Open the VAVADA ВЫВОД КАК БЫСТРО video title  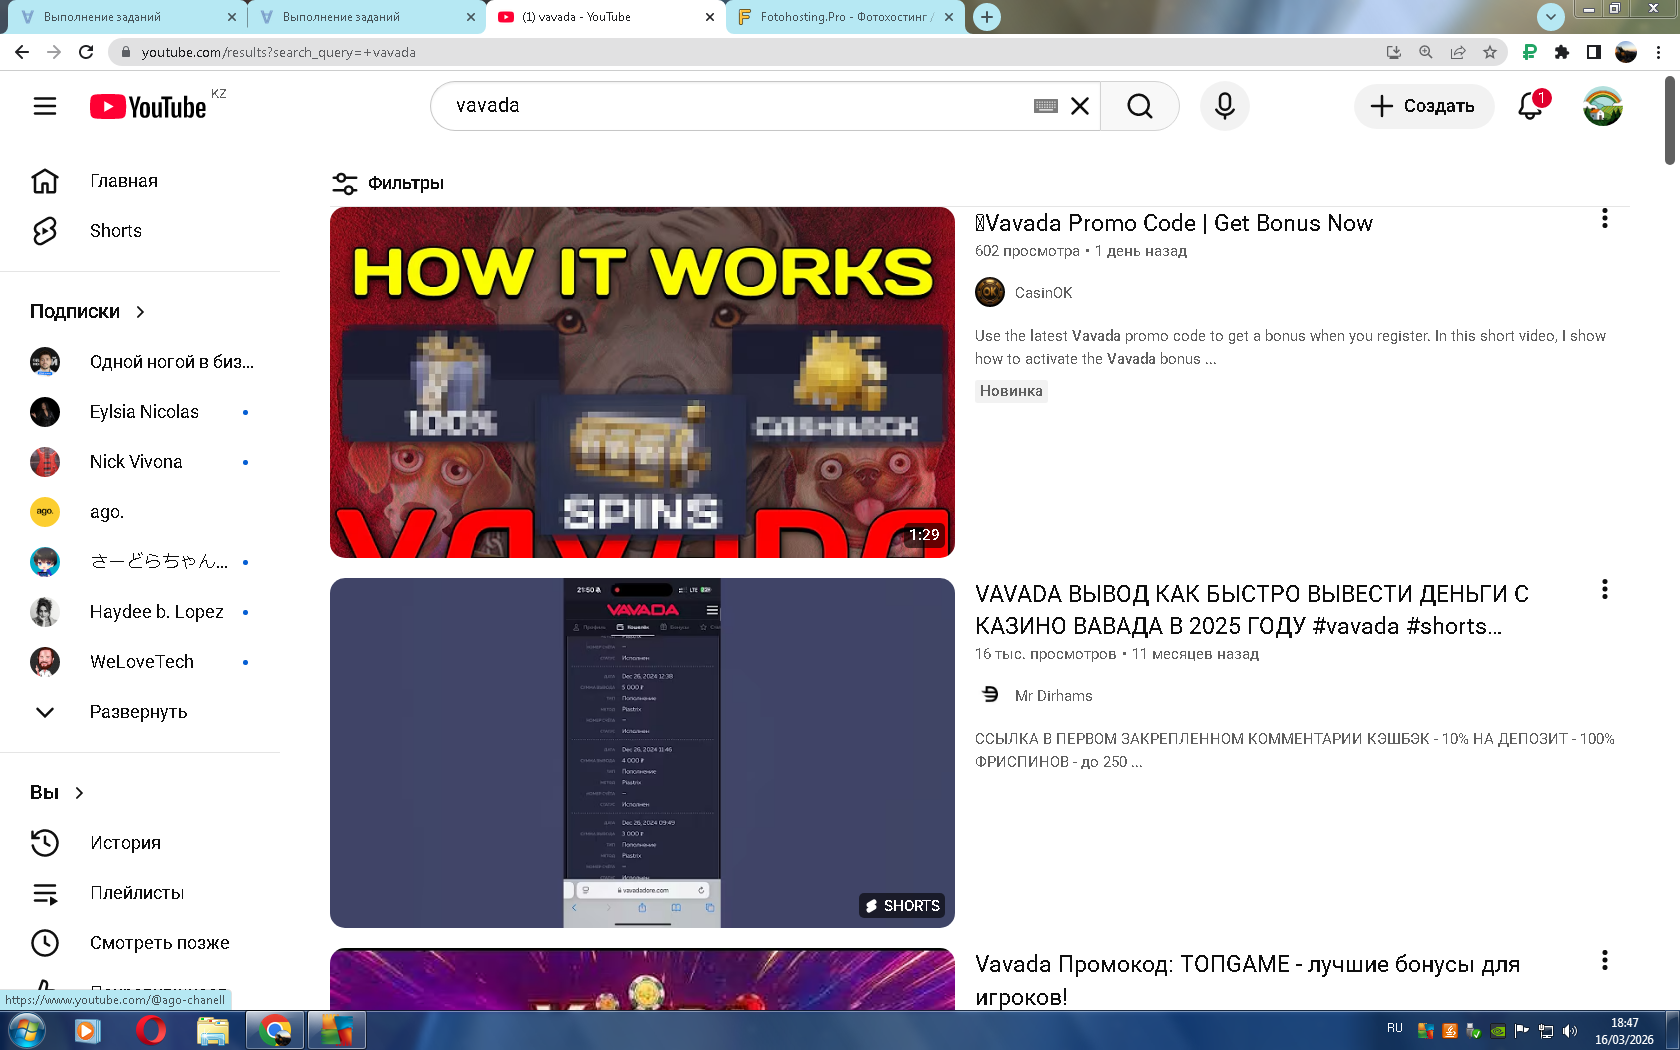[1252, 610]
